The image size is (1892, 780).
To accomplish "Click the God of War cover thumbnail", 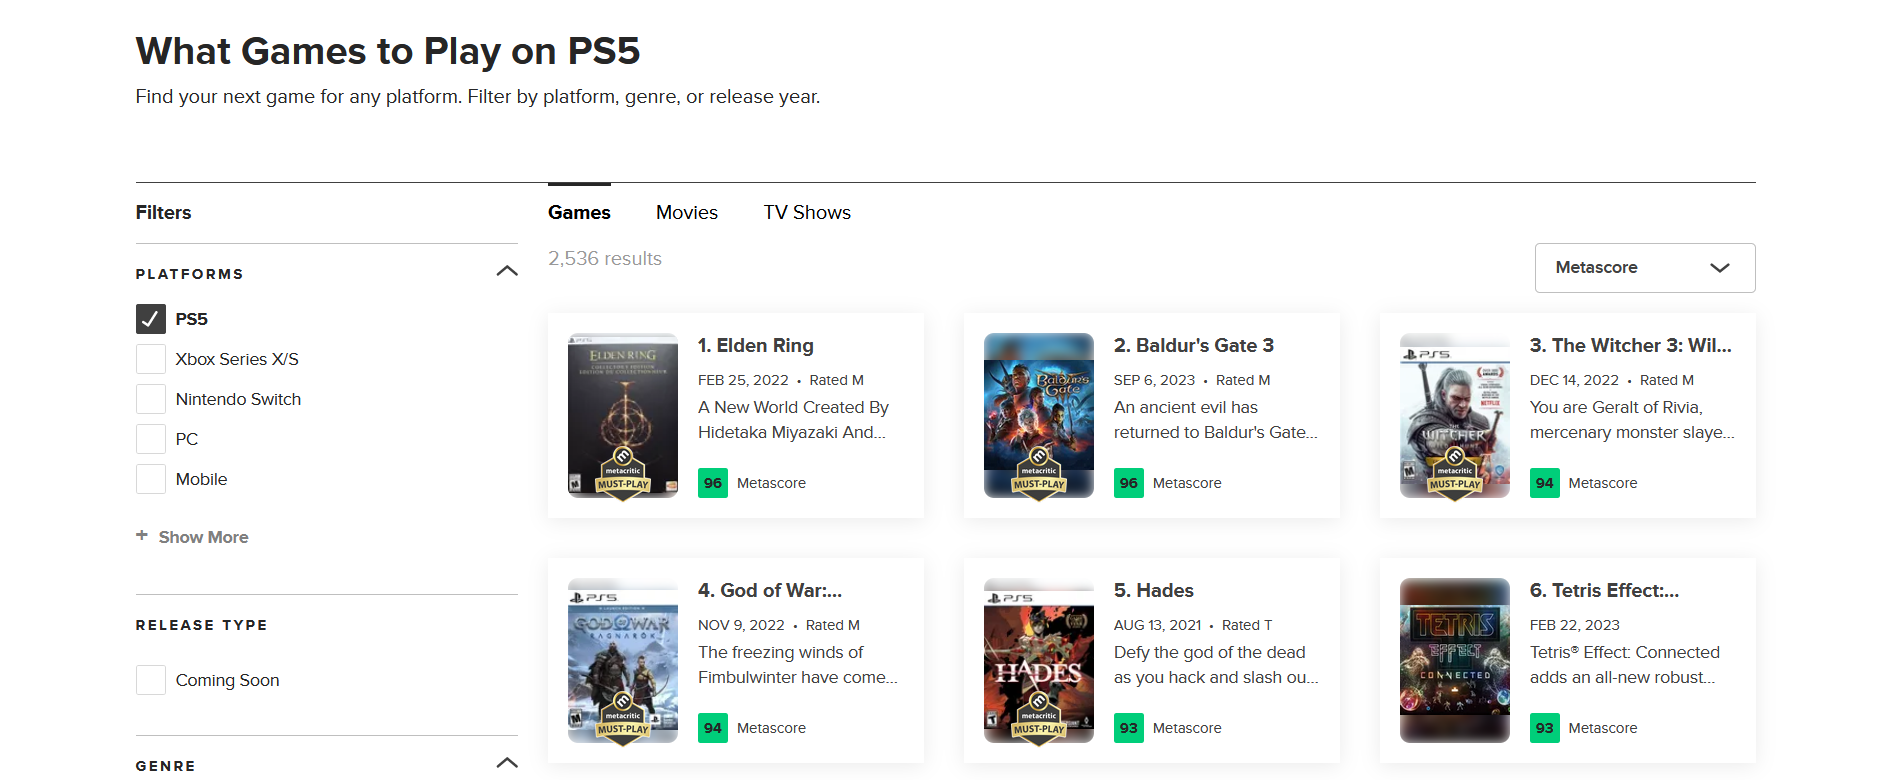I will [622, 660].
